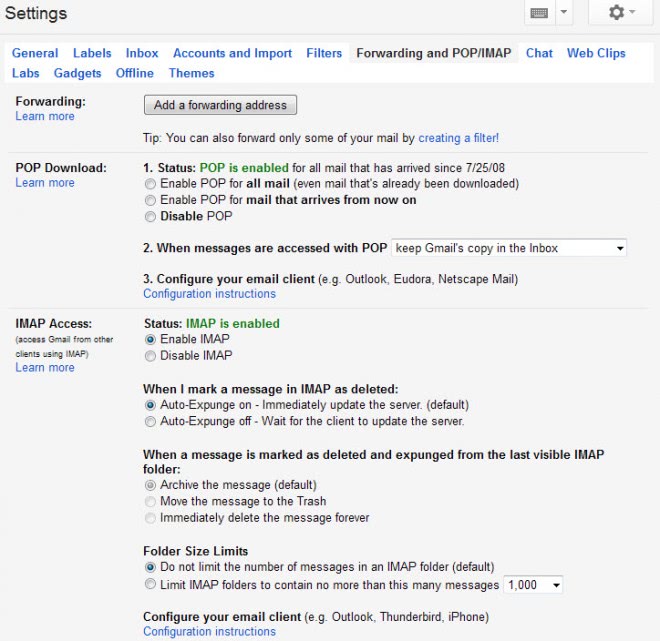Click Add a forwarding address button
The width and height of the screenshot is (660, 641).
coord(220,105)
